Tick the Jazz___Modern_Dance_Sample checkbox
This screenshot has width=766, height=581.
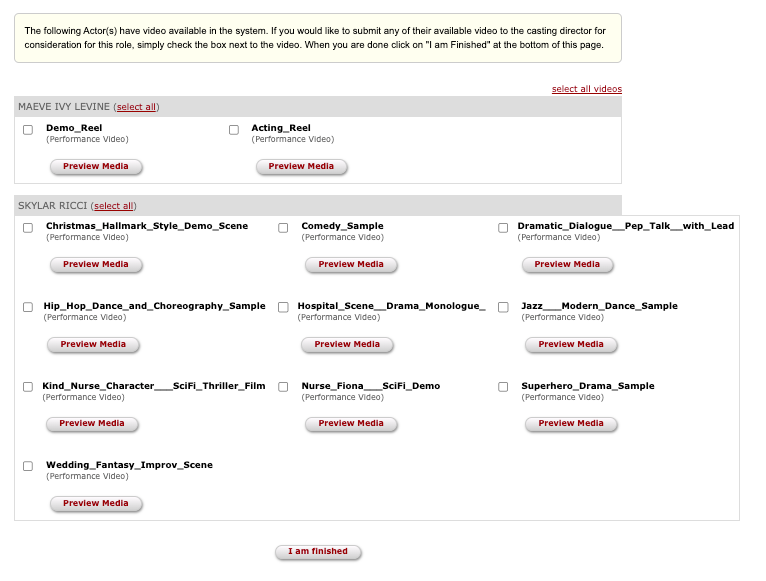click(503, 307)
